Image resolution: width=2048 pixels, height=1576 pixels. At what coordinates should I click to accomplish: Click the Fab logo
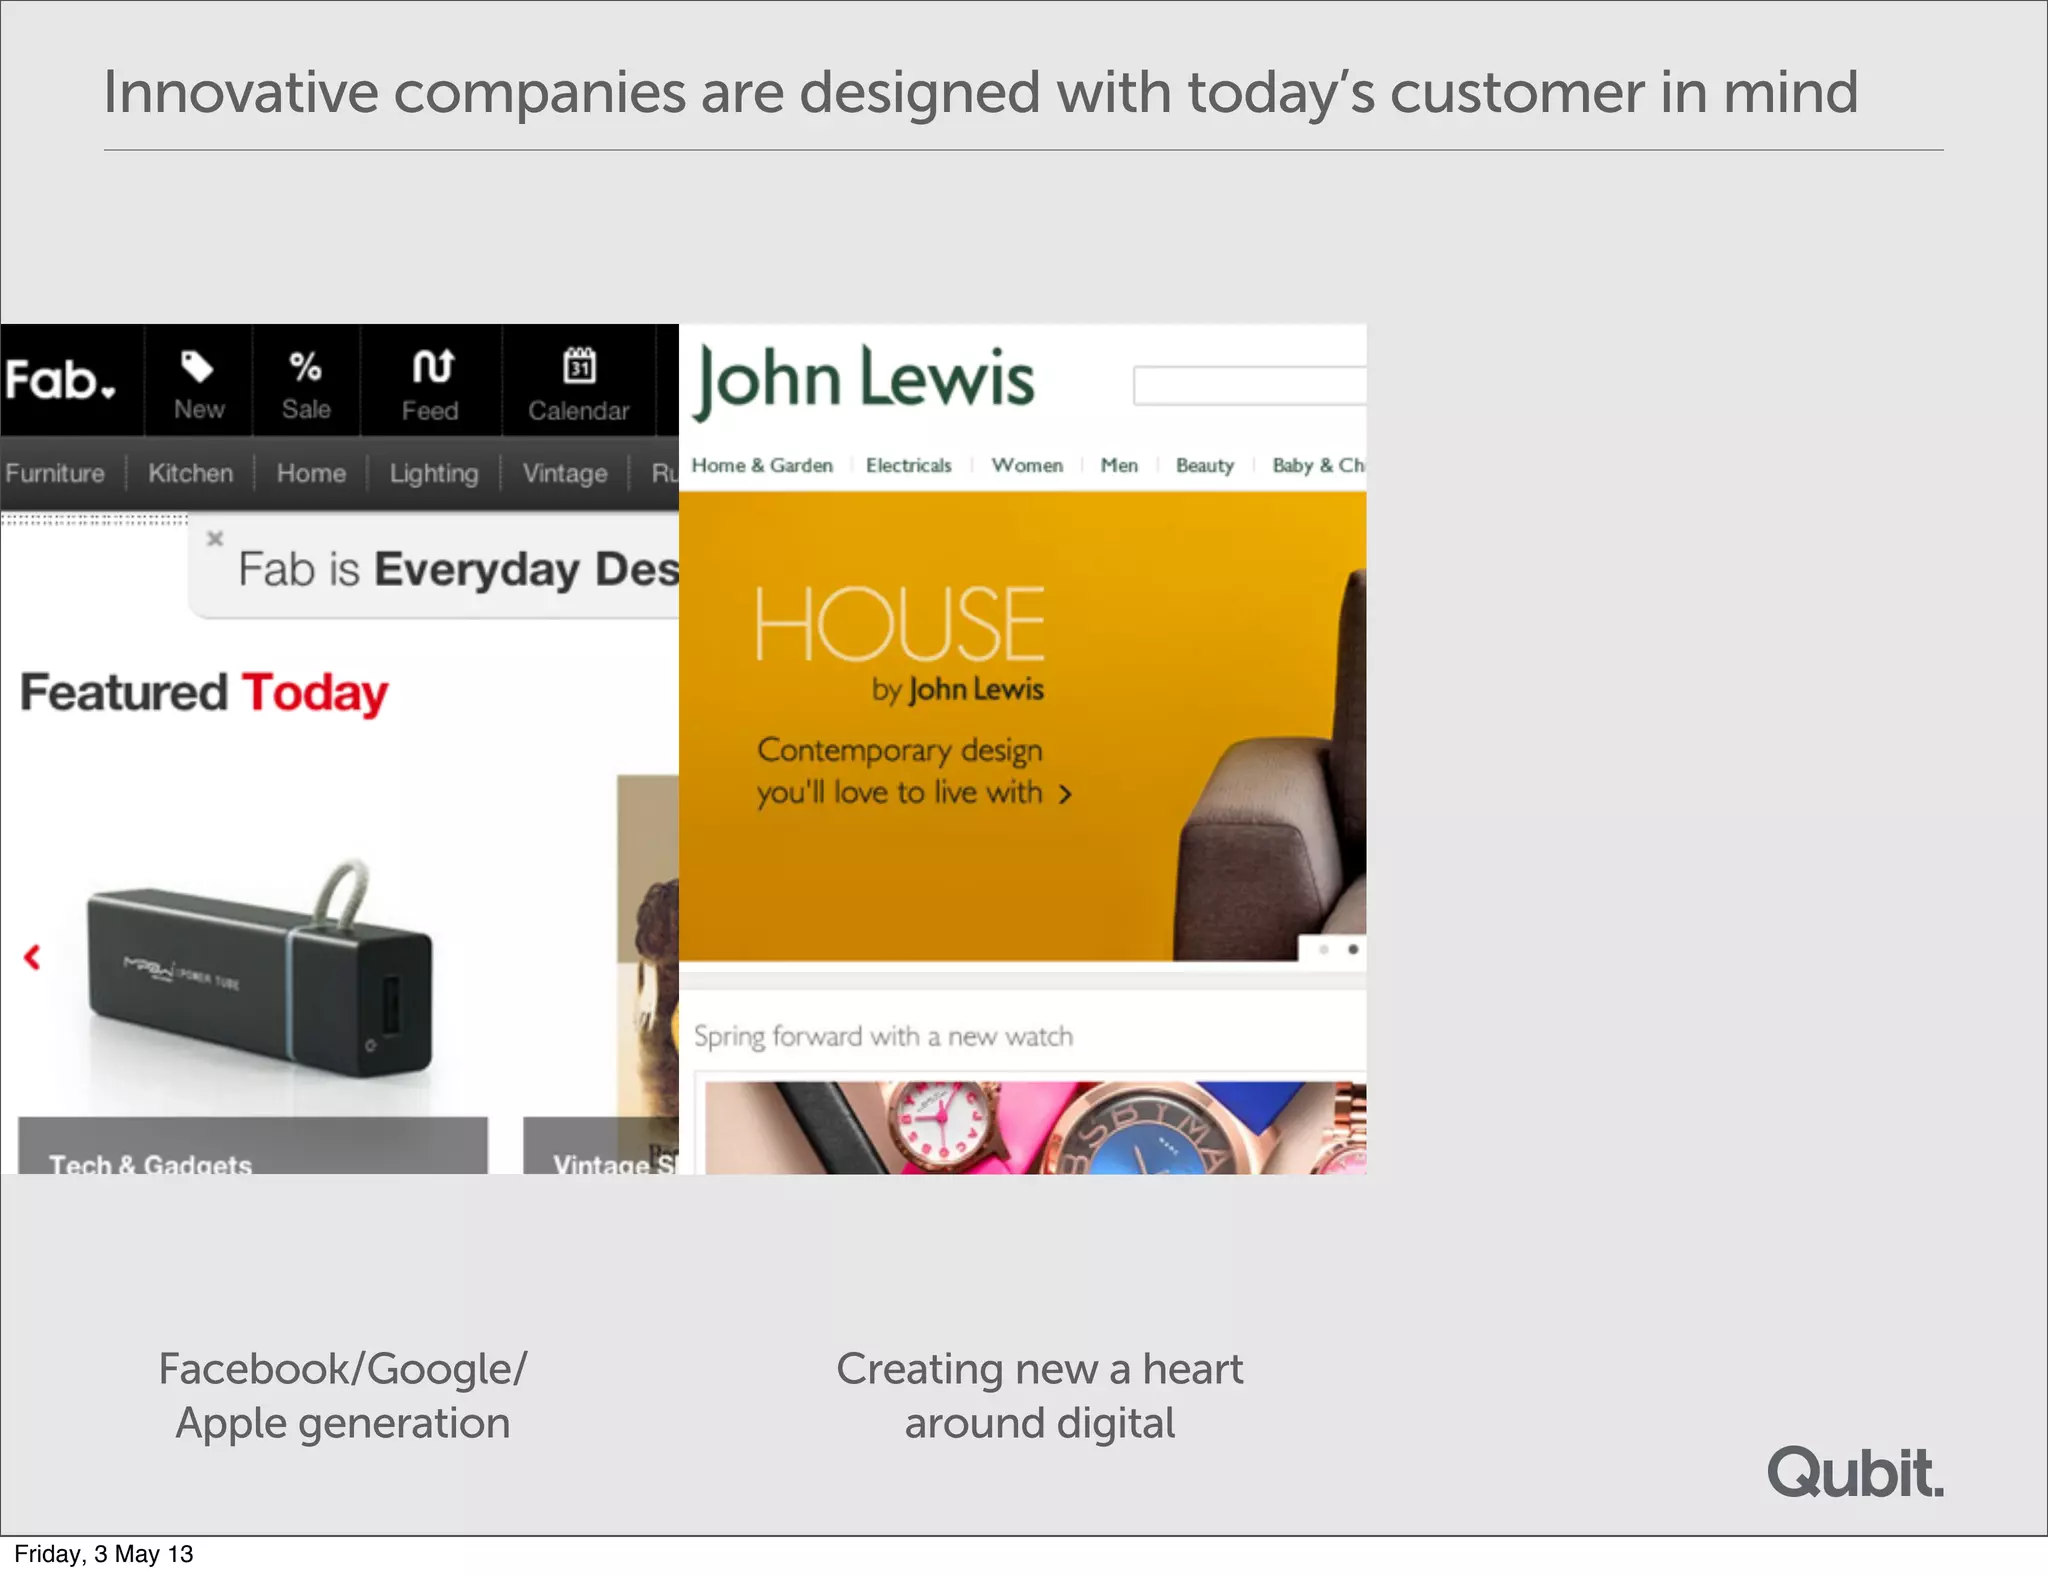tap(50, 380)
